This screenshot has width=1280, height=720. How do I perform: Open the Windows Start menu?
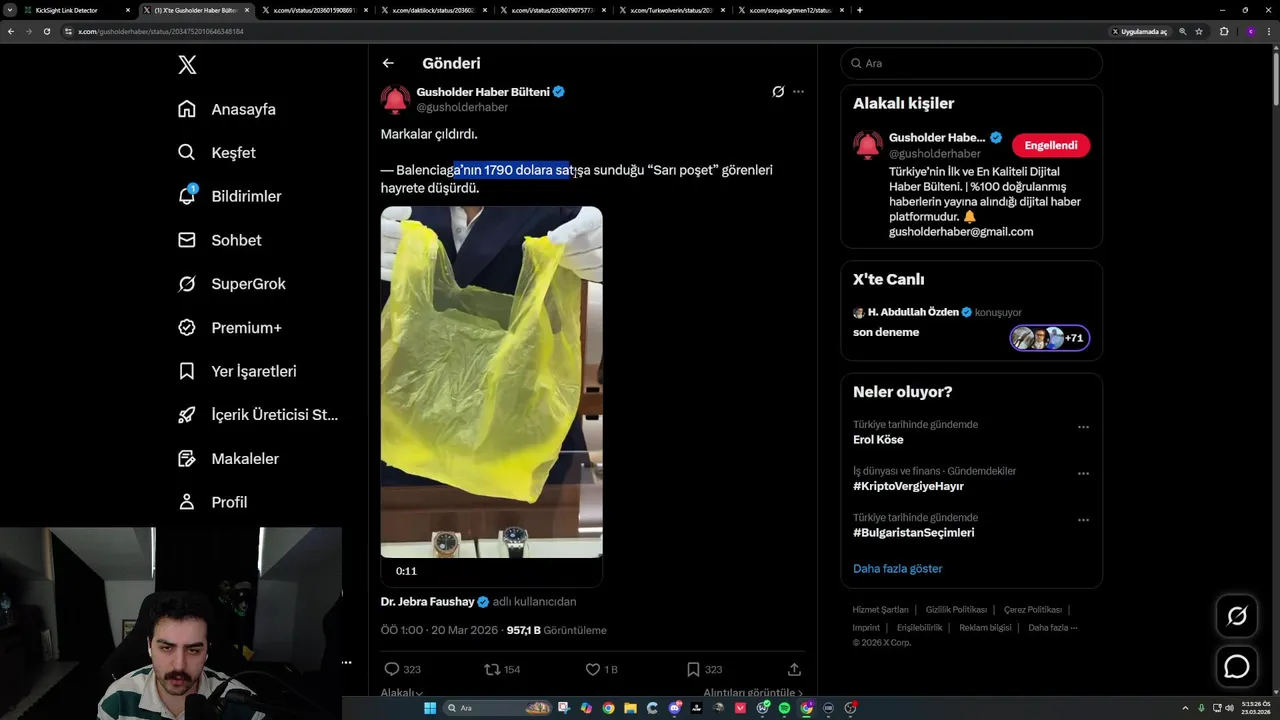[430, 708]
